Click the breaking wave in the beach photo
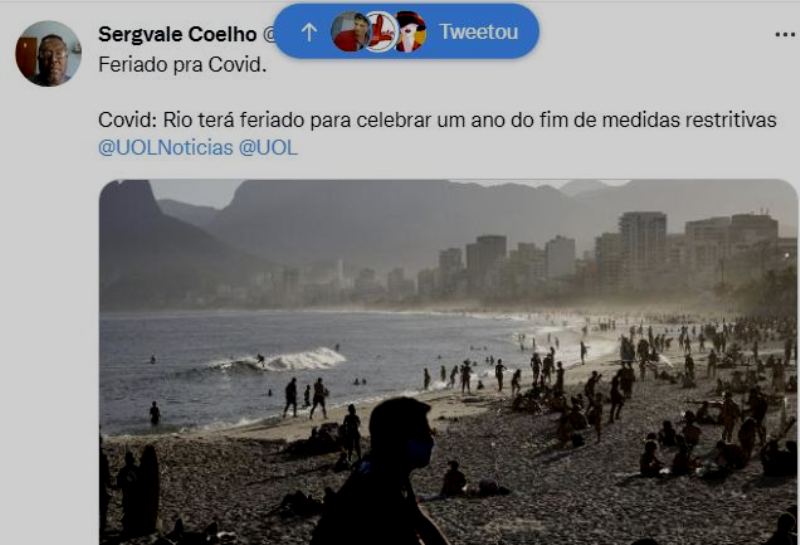Viewport: 800px width, 545px height. click(281, 360)
